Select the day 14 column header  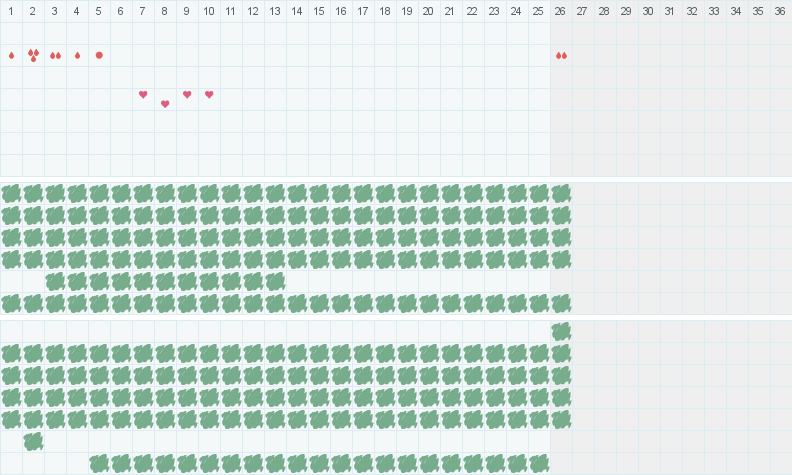(x=297, y=11)
